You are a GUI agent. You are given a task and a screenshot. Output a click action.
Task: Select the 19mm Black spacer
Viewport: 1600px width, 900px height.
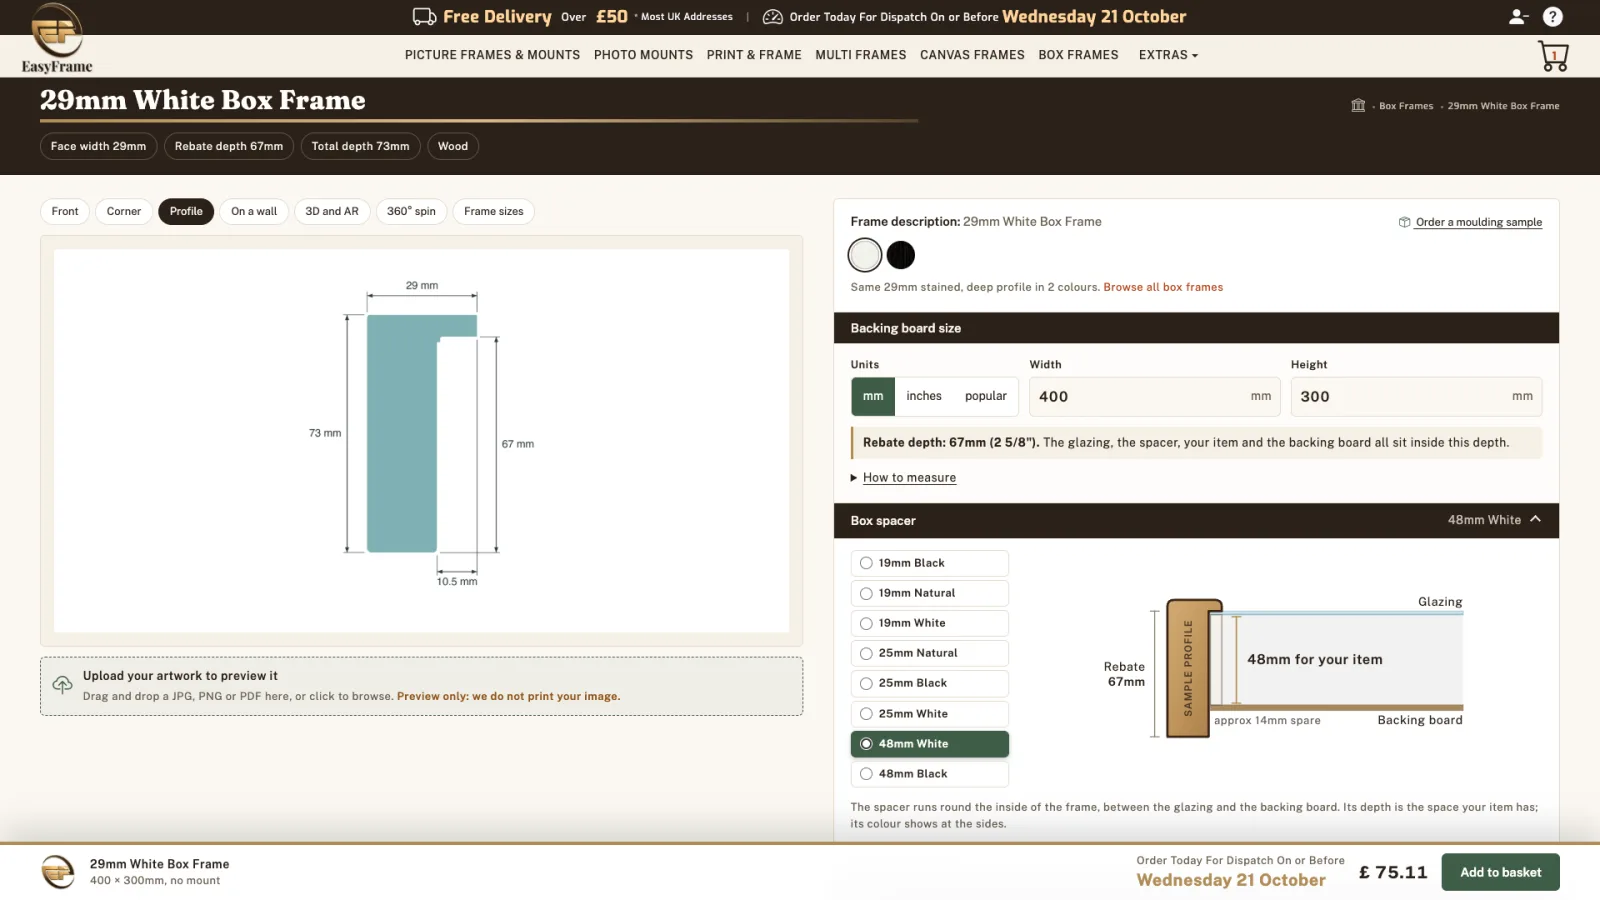(x=930, y=563)
